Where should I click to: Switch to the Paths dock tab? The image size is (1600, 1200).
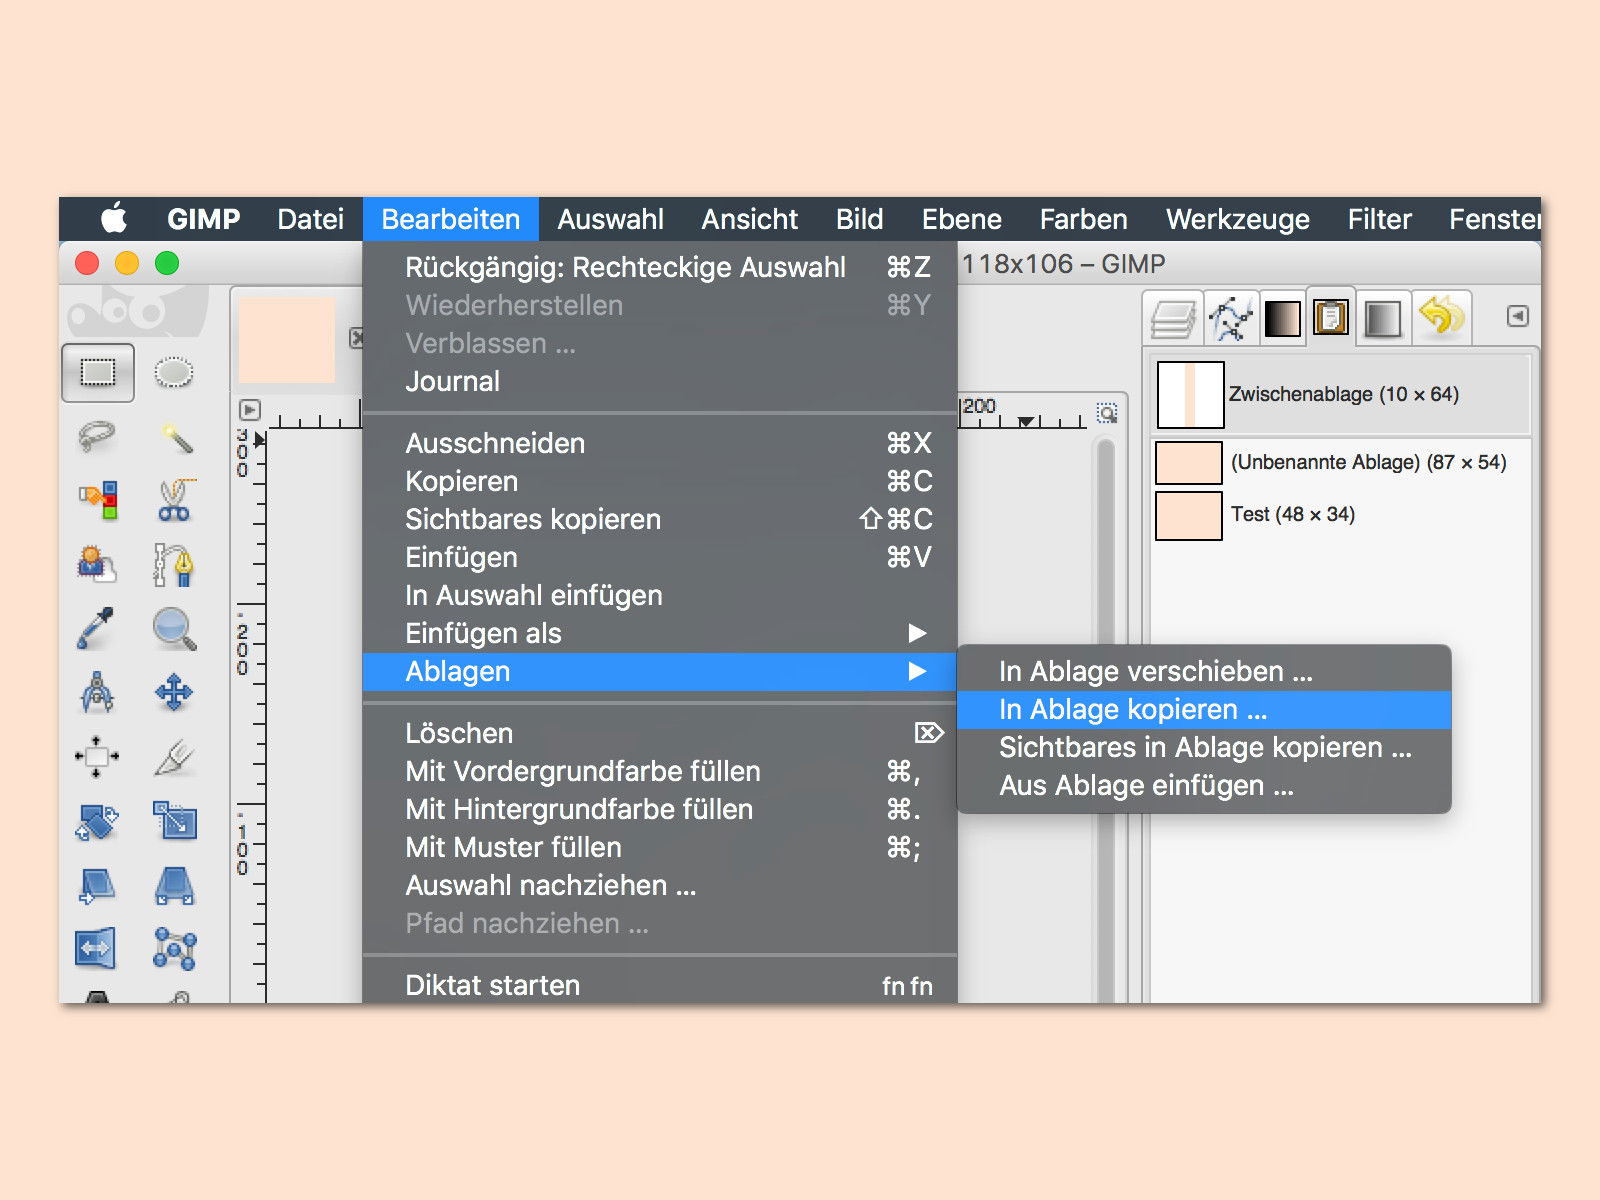click(x=1231, y=319)
